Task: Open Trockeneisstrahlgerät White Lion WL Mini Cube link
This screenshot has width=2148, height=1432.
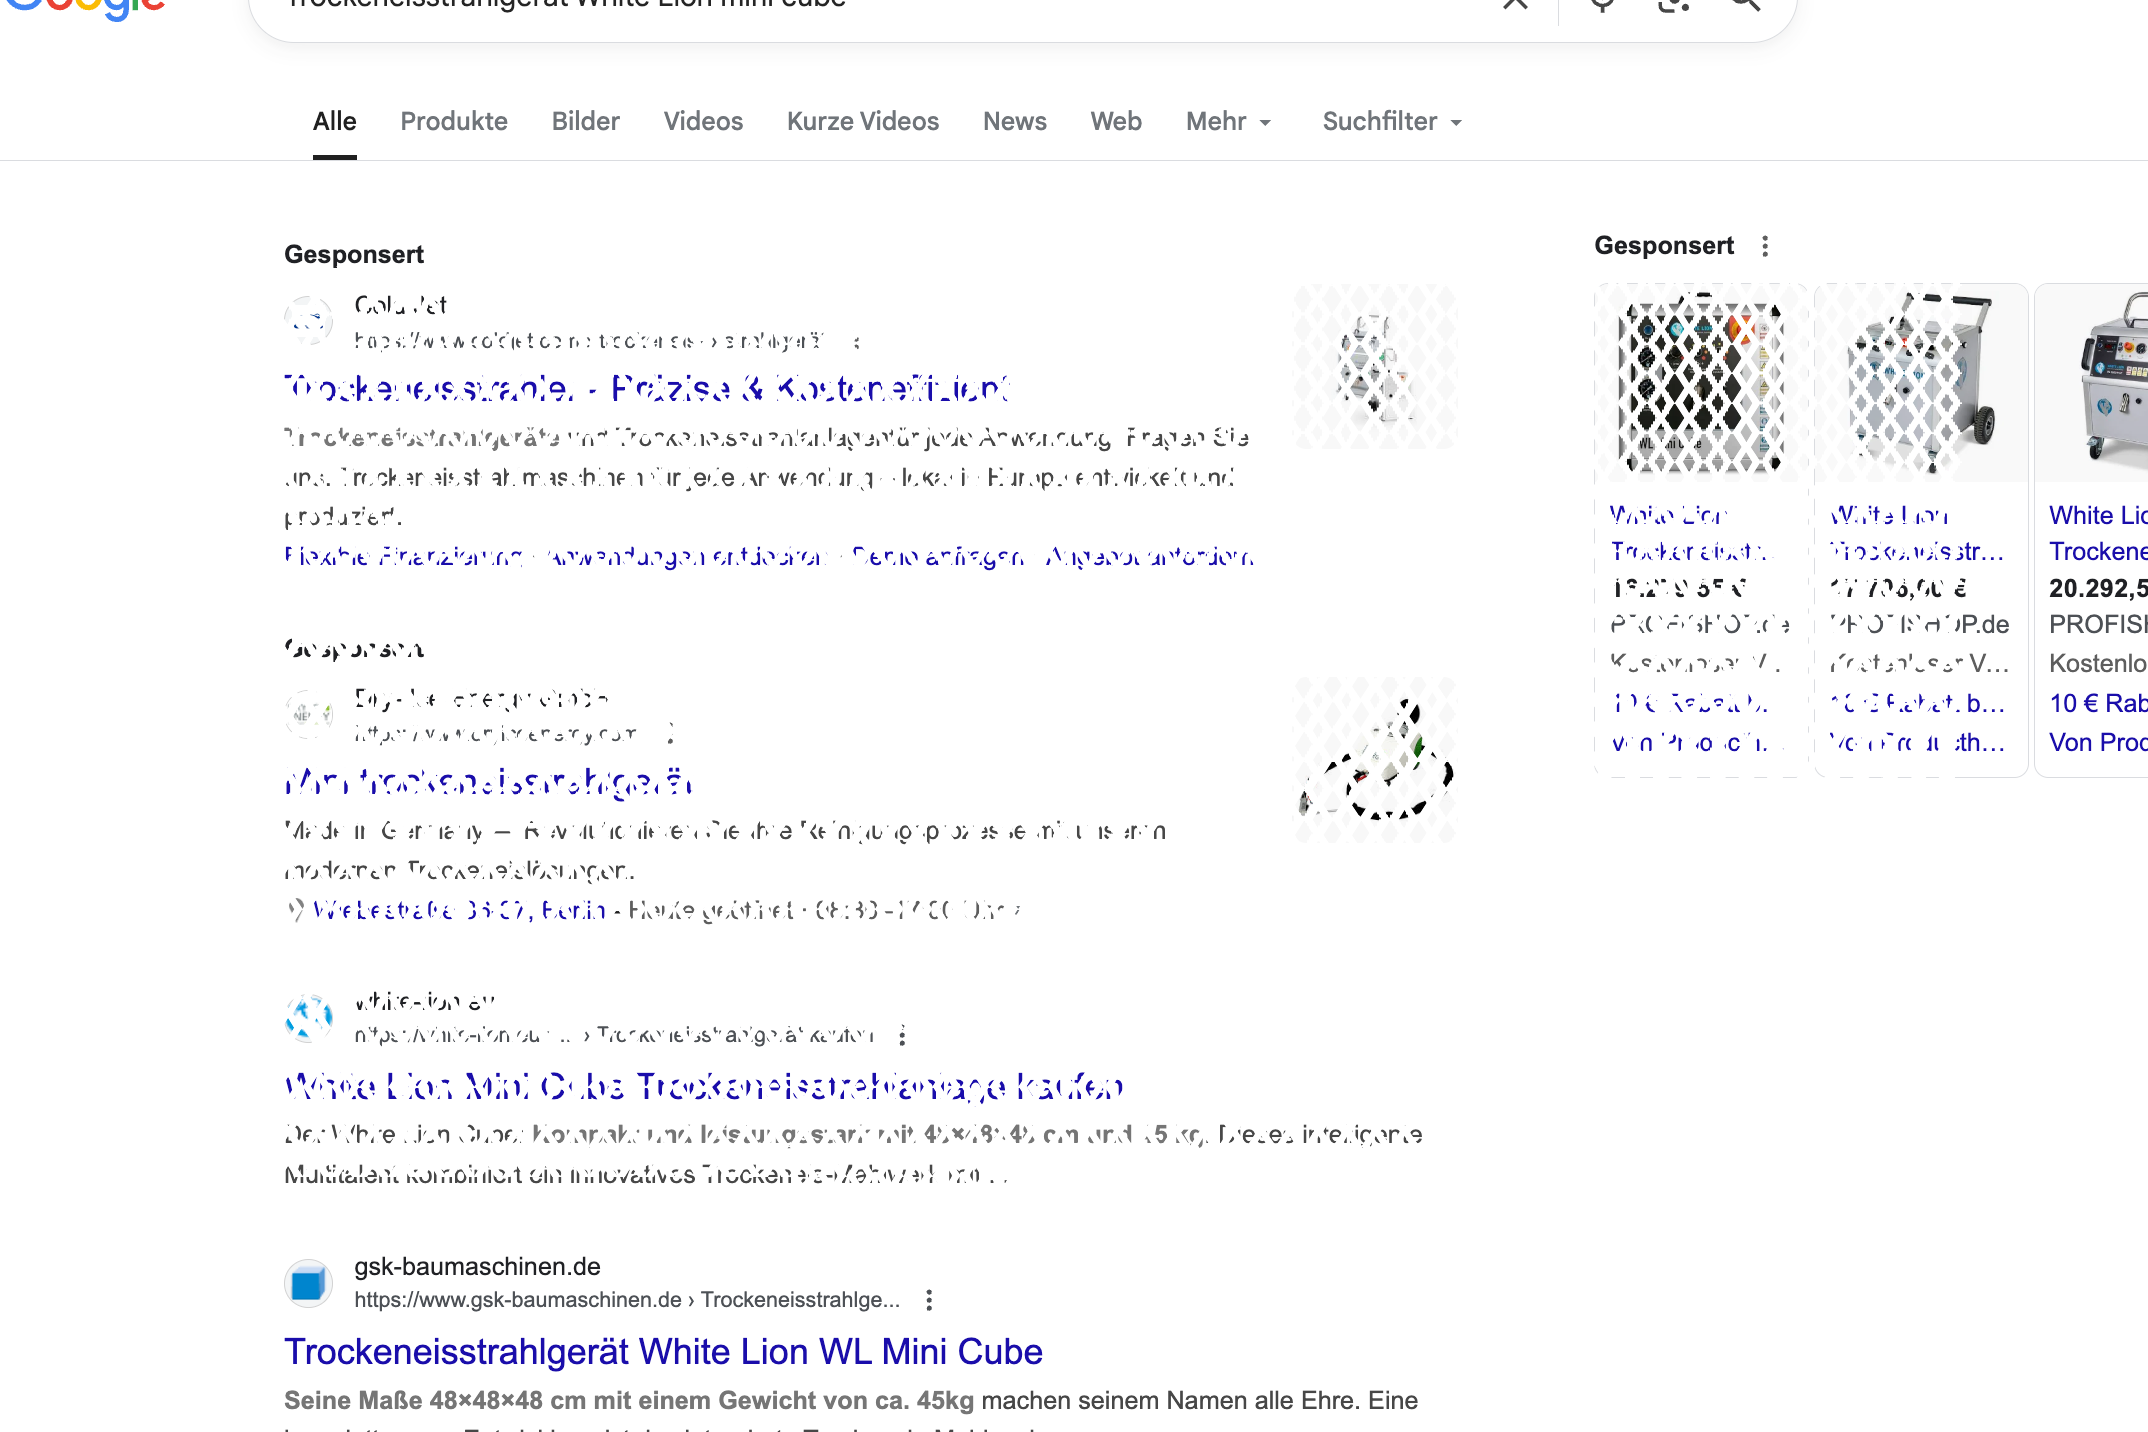Action: tap(663, 1352)
